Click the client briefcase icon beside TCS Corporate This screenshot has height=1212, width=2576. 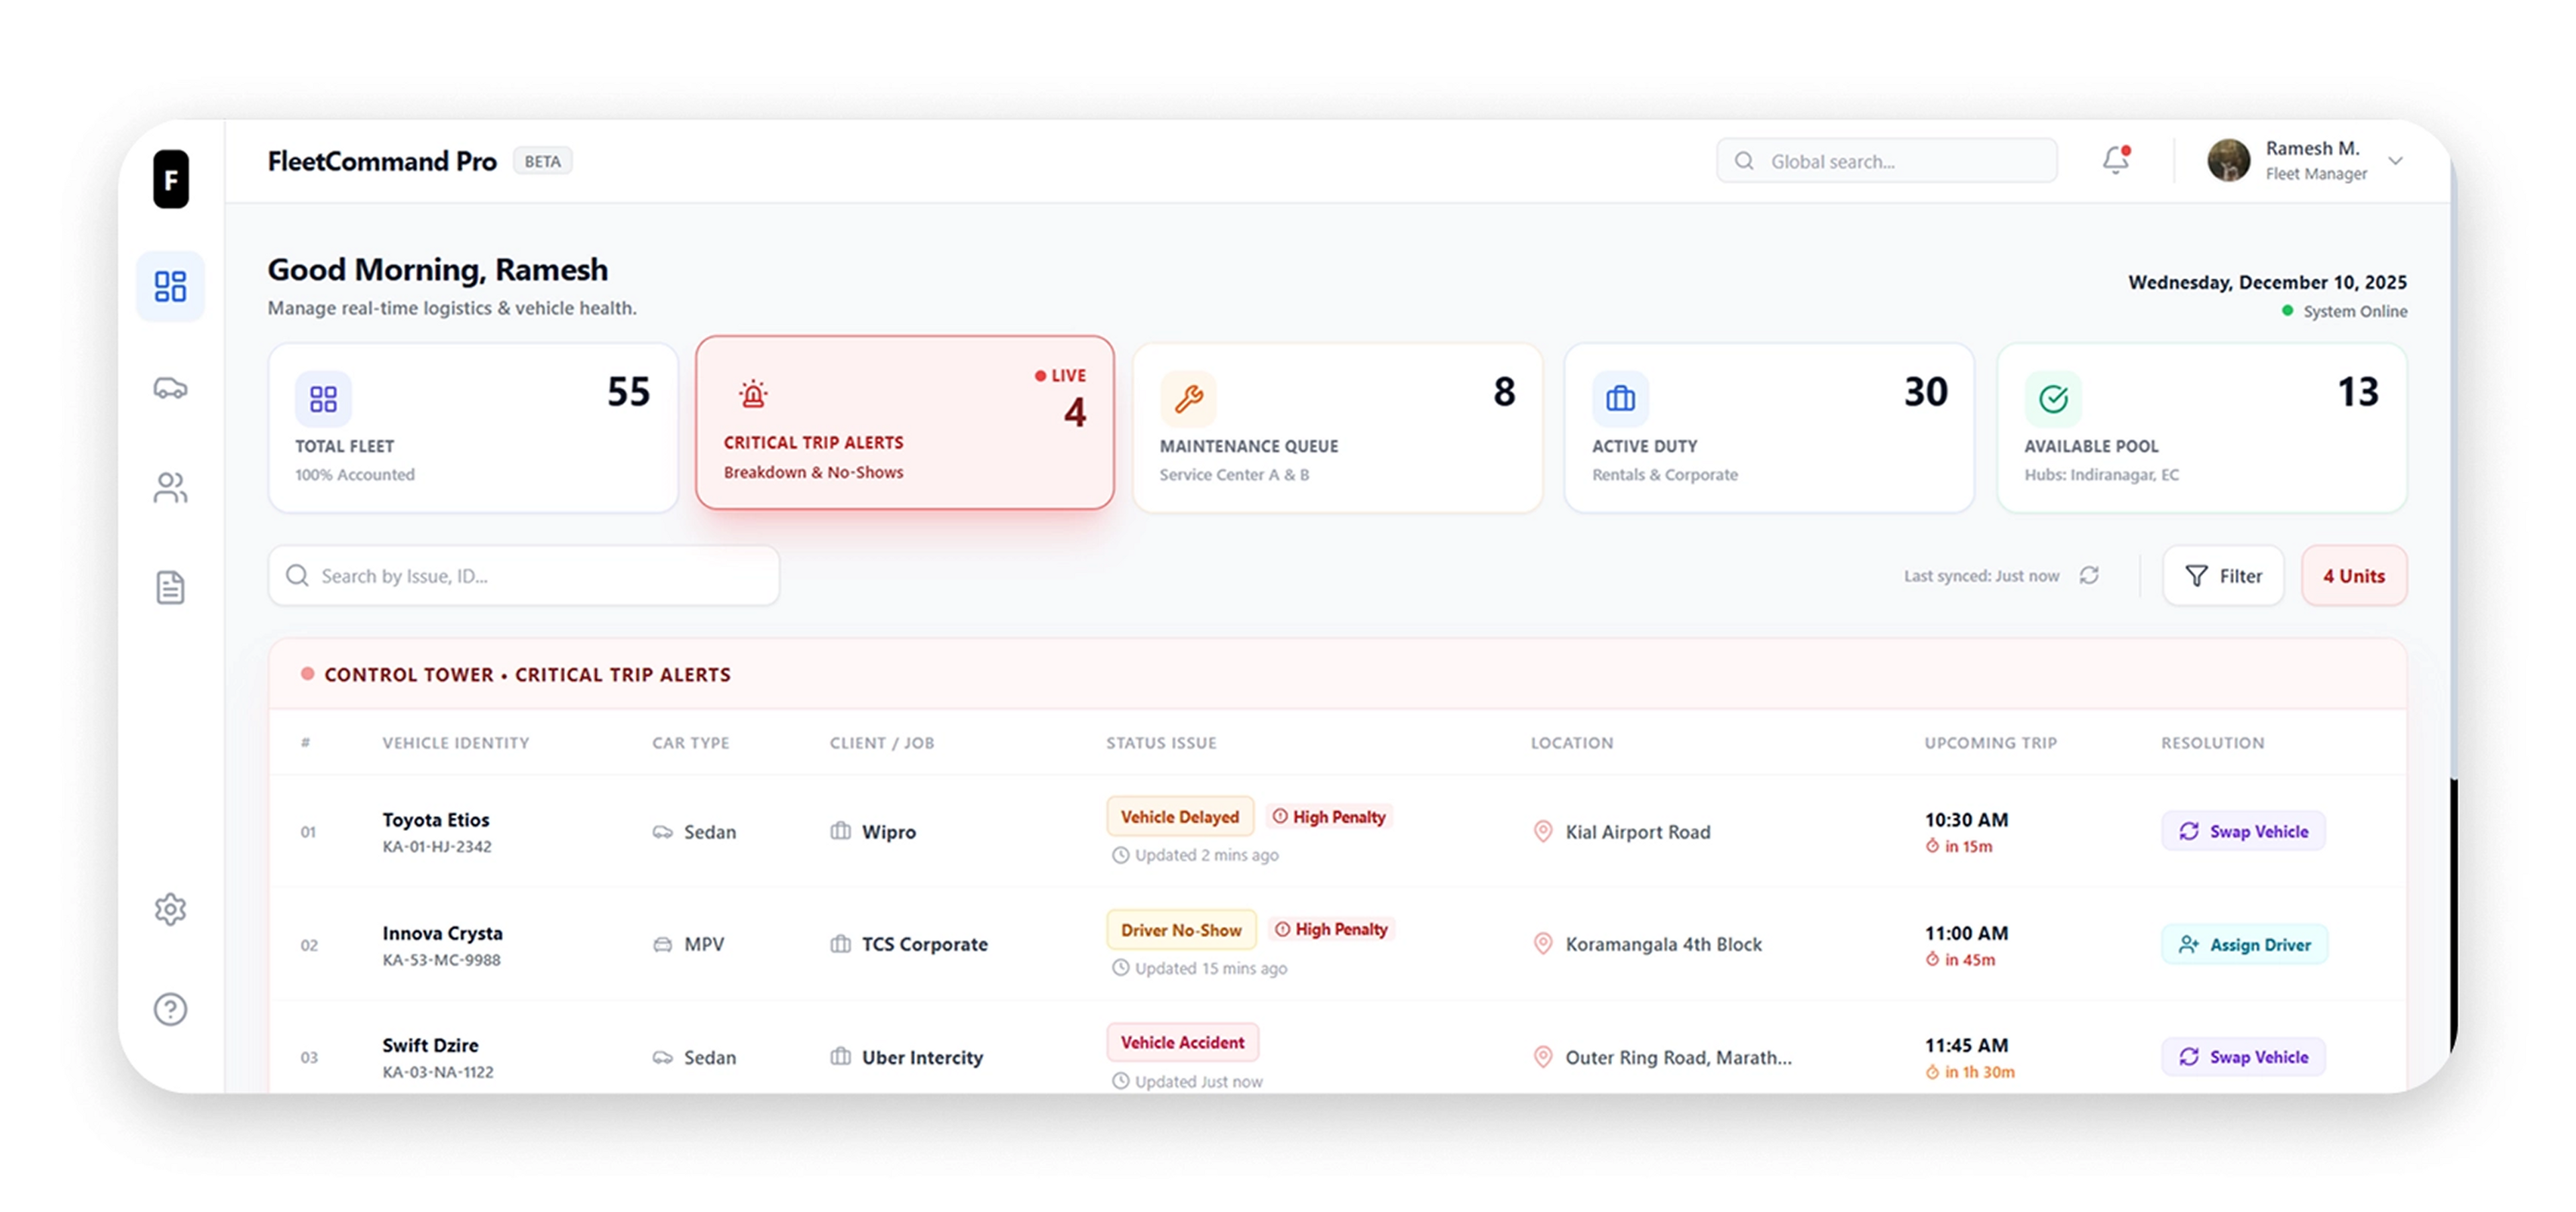tap(840, 944)
